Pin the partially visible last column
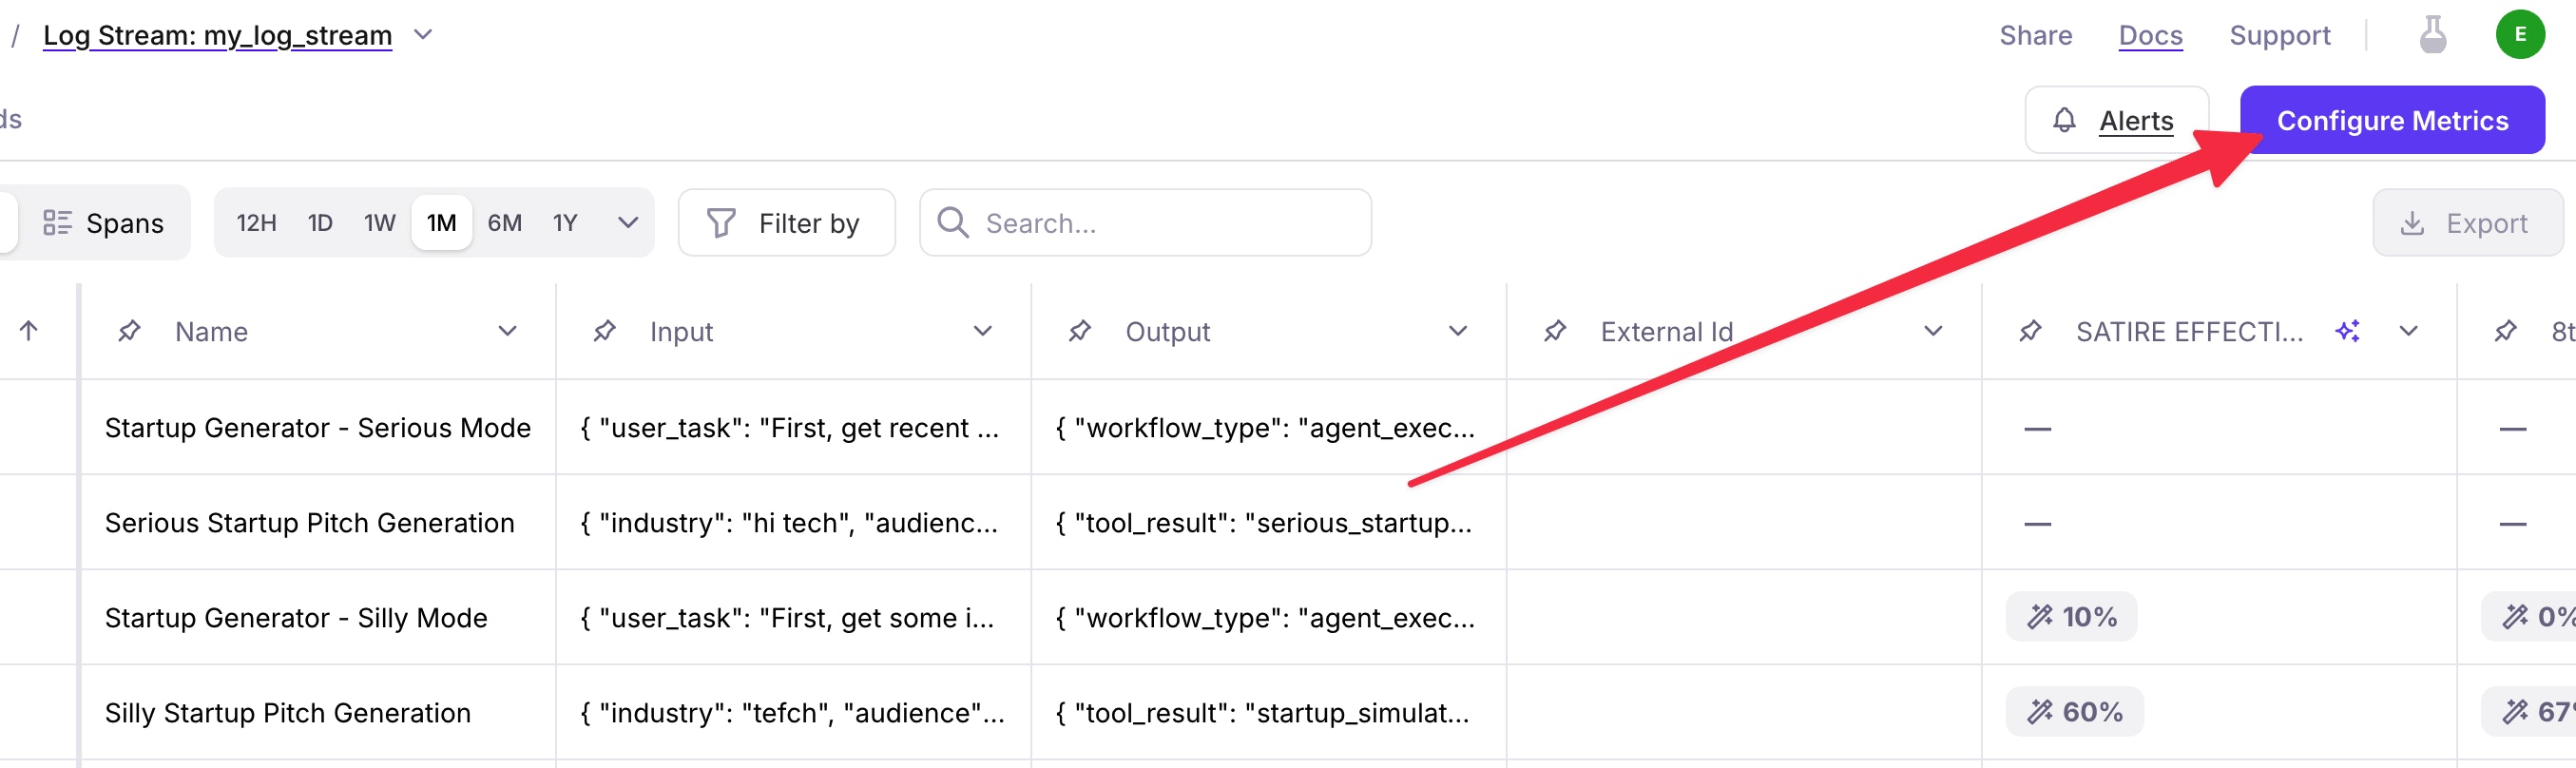Image resolution: width=2576 pixels, height=768 pixels. tap(2504, 331)
